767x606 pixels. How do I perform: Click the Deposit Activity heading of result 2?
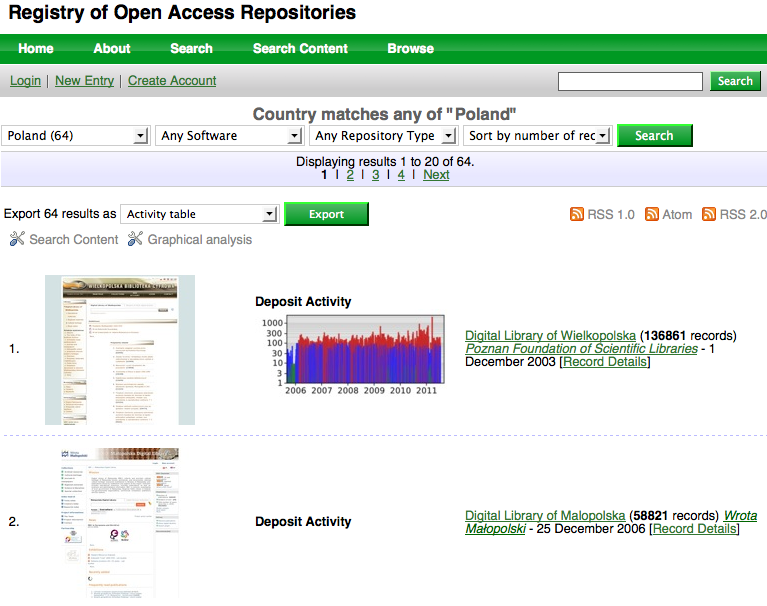(x=303, y=521)
